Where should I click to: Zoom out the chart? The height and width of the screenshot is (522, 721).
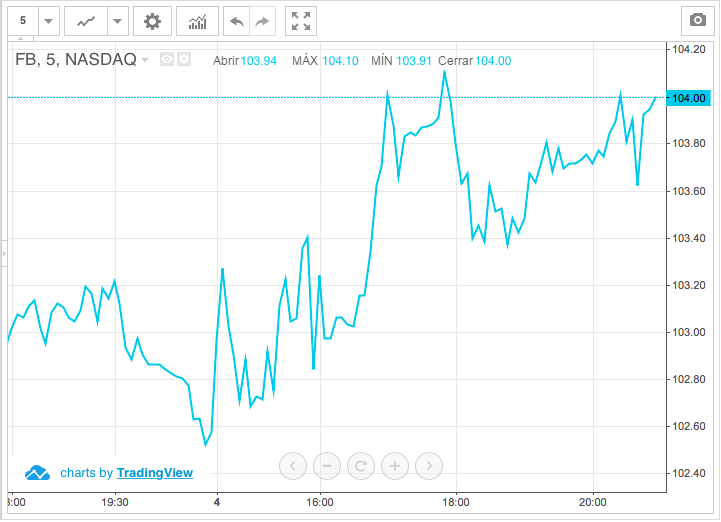(326, 465)
